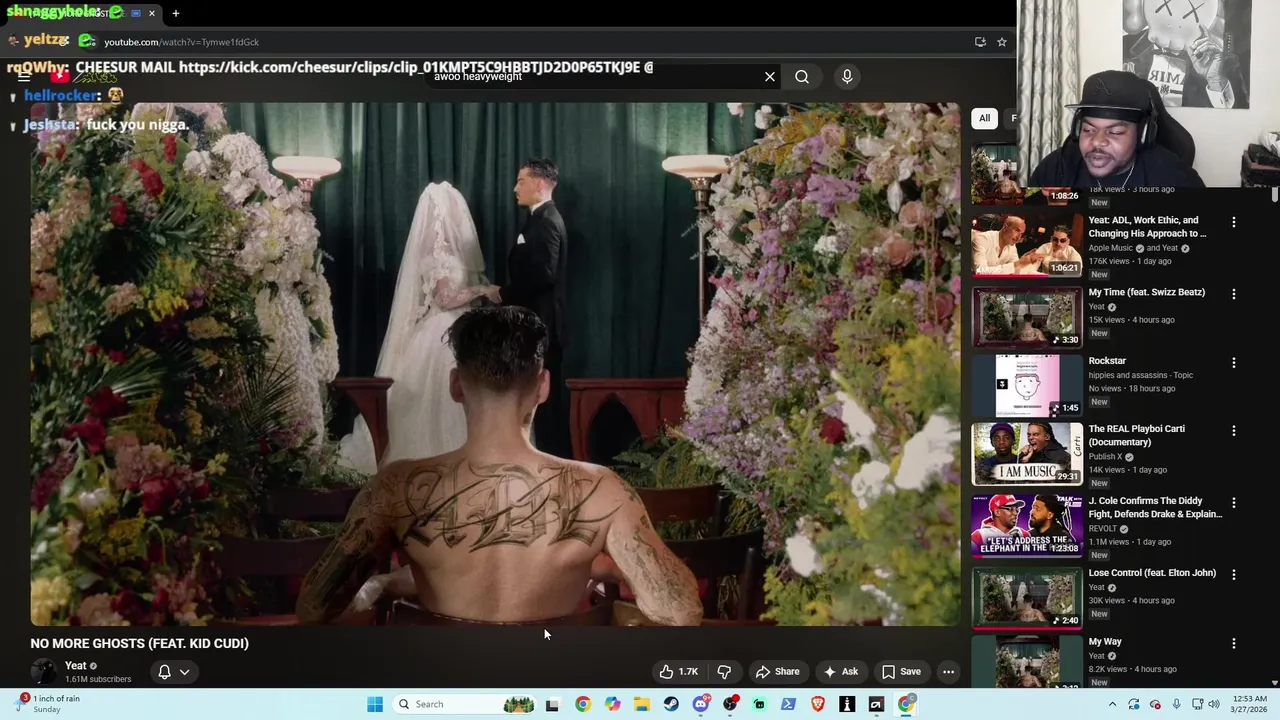Click the youtube.com address bar URL
This screenshot has height=720, width=1280.
point(181,42)
